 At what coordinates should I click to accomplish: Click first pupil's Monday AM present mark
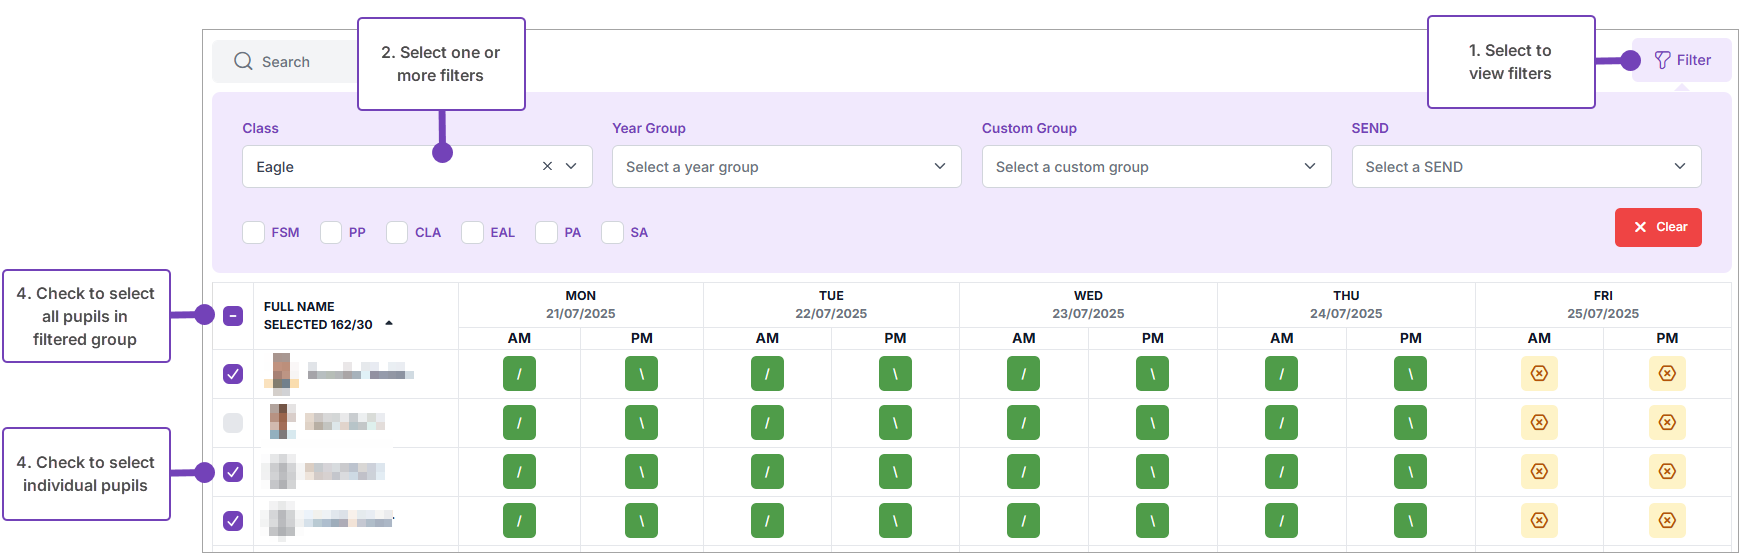pos(519,374)
